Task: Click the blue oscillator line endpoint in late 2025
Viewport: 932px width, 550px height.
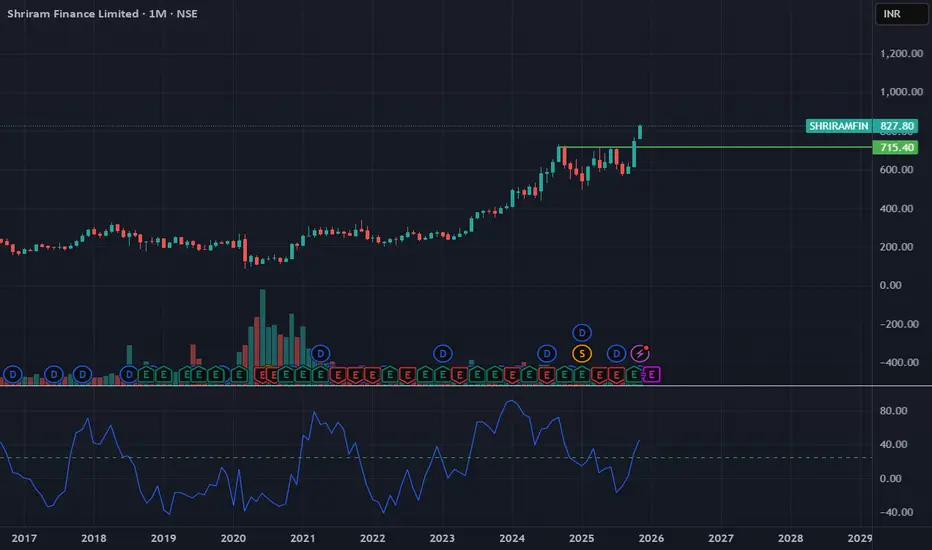Action: click(x=639, y=441)
